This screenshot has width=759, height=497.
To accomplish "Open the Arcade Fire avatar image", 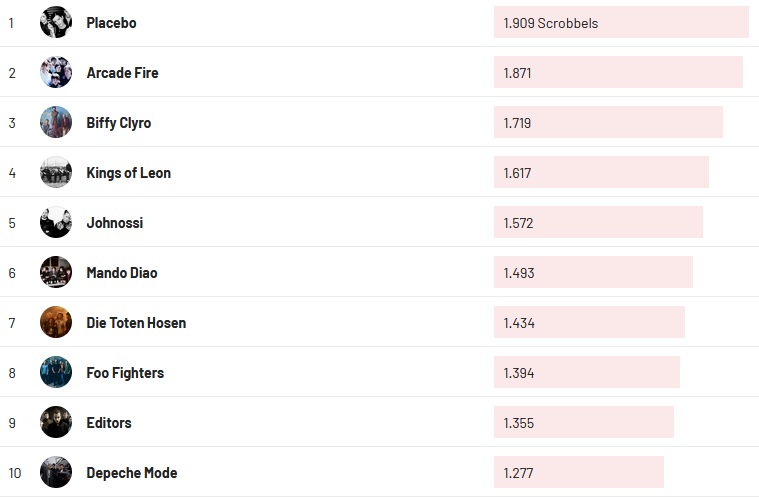I will [56, 72].
